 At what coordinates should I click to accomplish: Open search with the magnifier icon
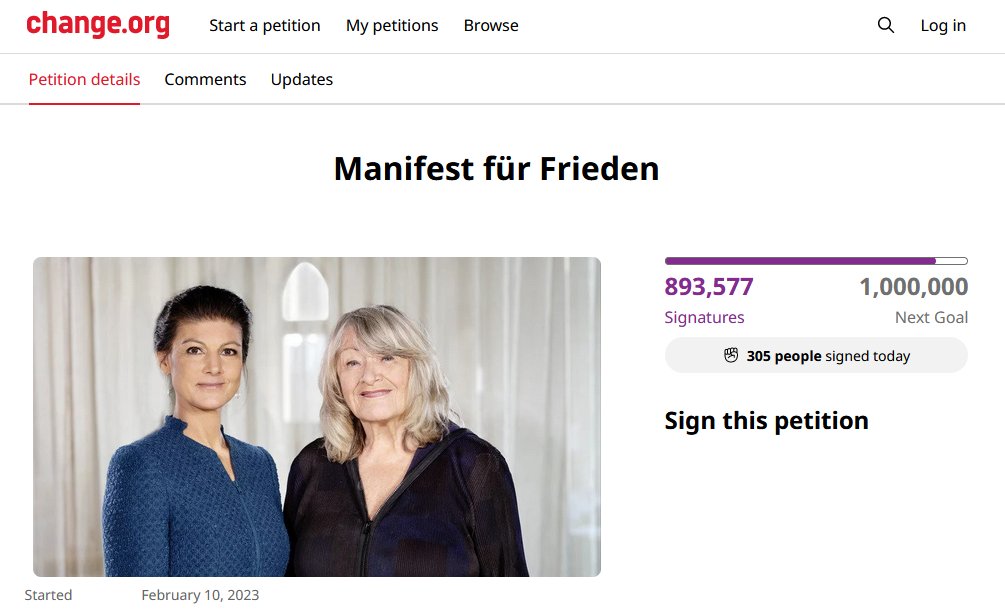(x=885, y=25)
